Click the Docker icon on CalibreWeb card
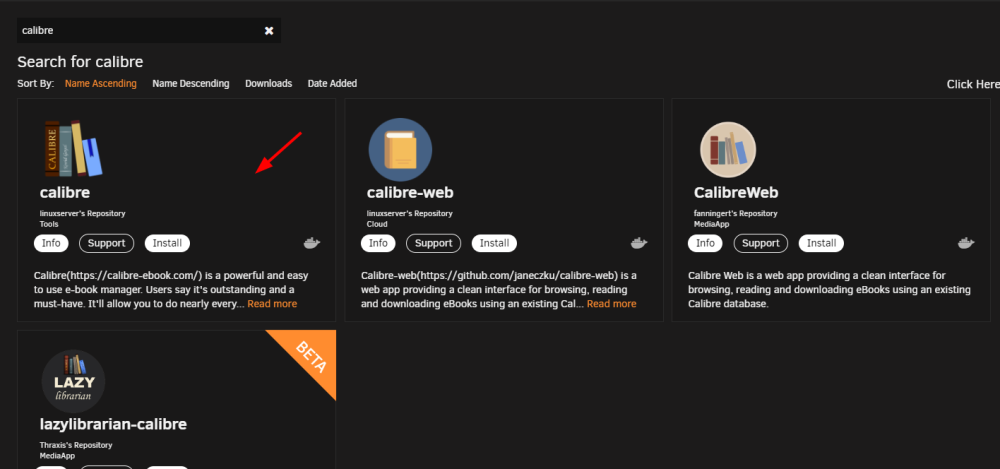1000x469 pixels. click(x=966, y=243)
